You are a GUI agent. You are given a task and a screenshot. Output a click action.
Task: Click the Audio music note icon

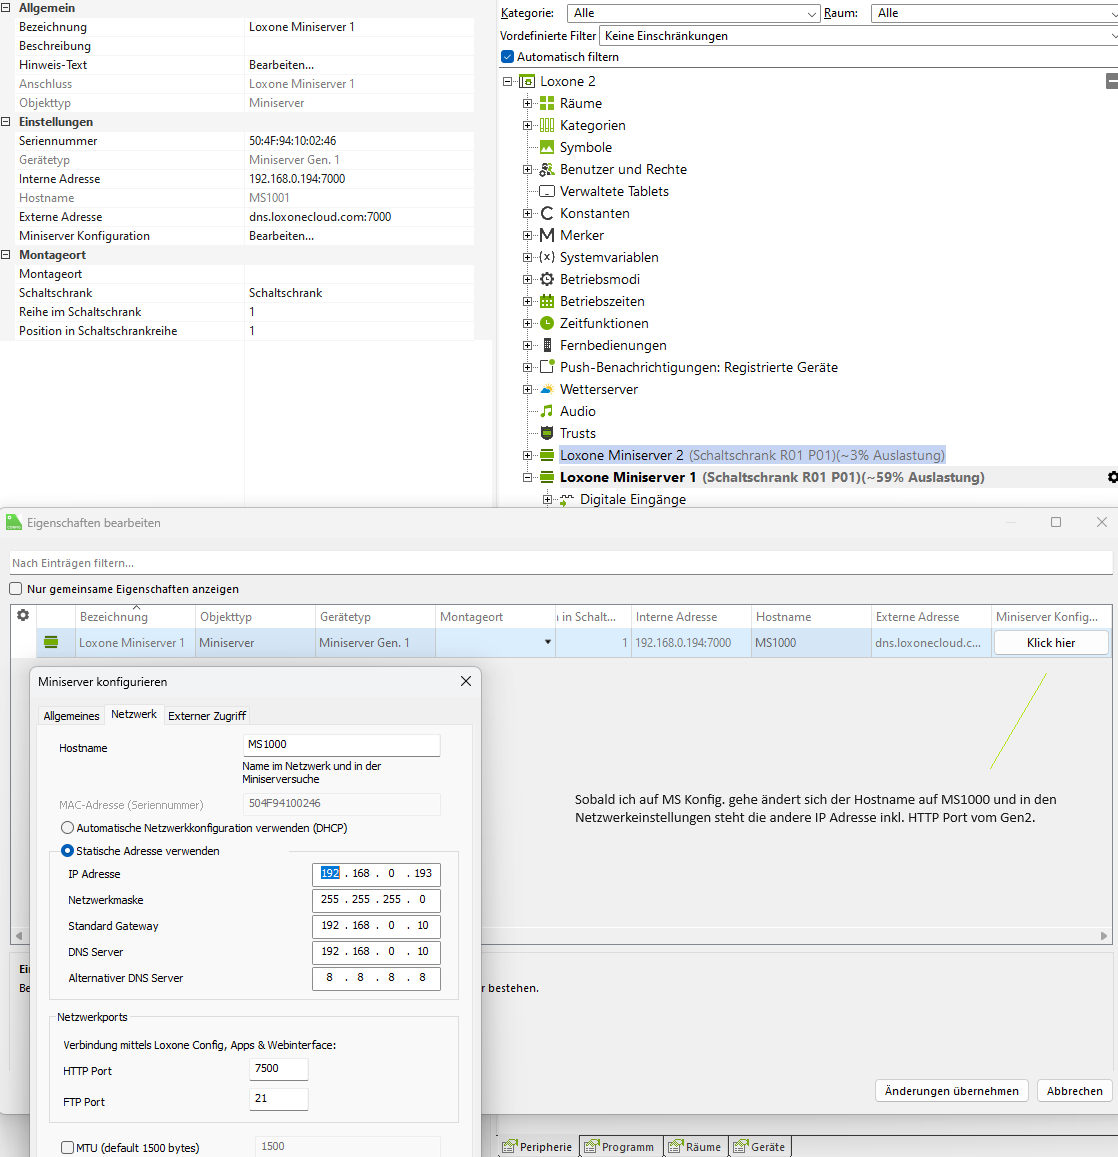pyautogui.click(x=547, y=411)
